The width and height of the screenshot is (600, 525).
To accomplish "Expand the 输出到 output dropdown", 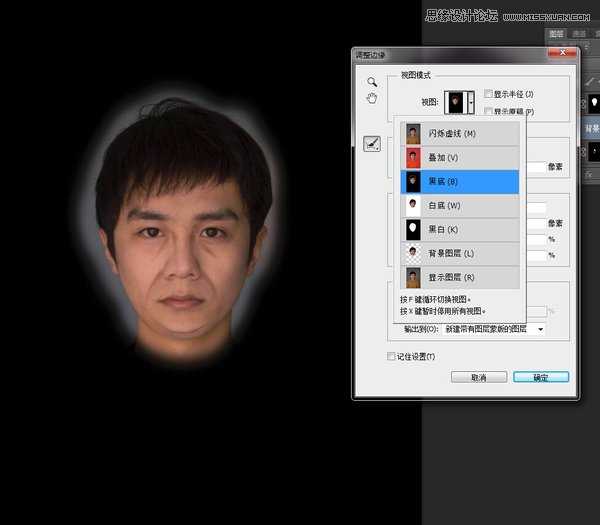I will [x=540, y=328].
